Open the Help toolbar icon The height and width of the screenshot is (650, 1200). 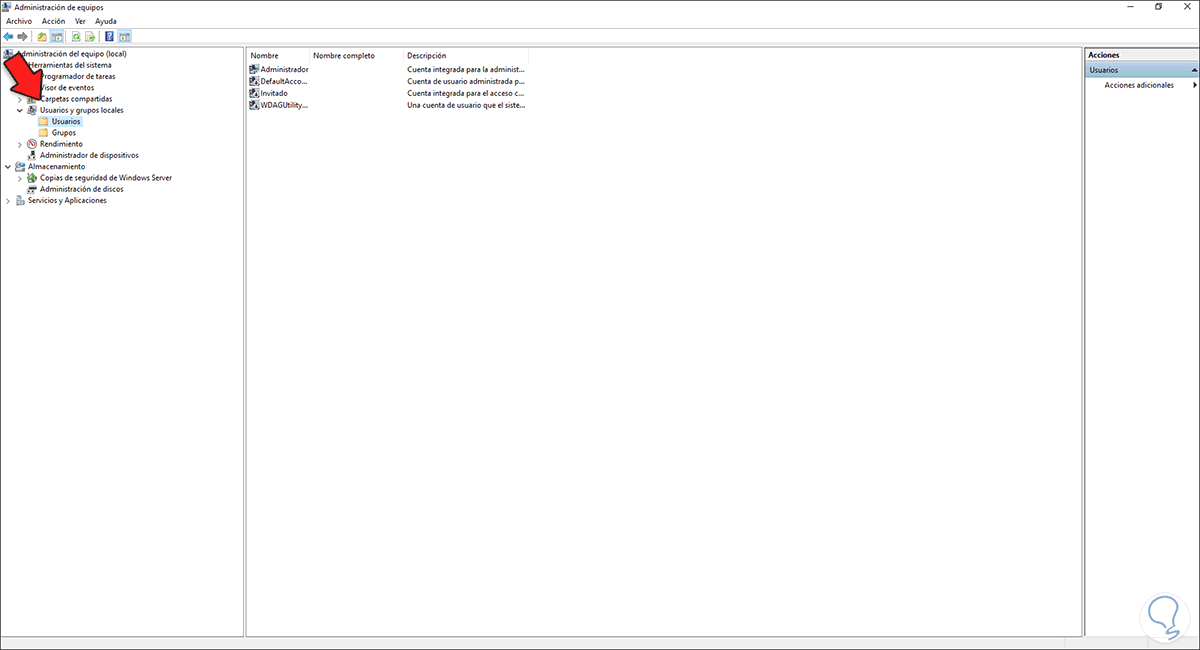109,36
